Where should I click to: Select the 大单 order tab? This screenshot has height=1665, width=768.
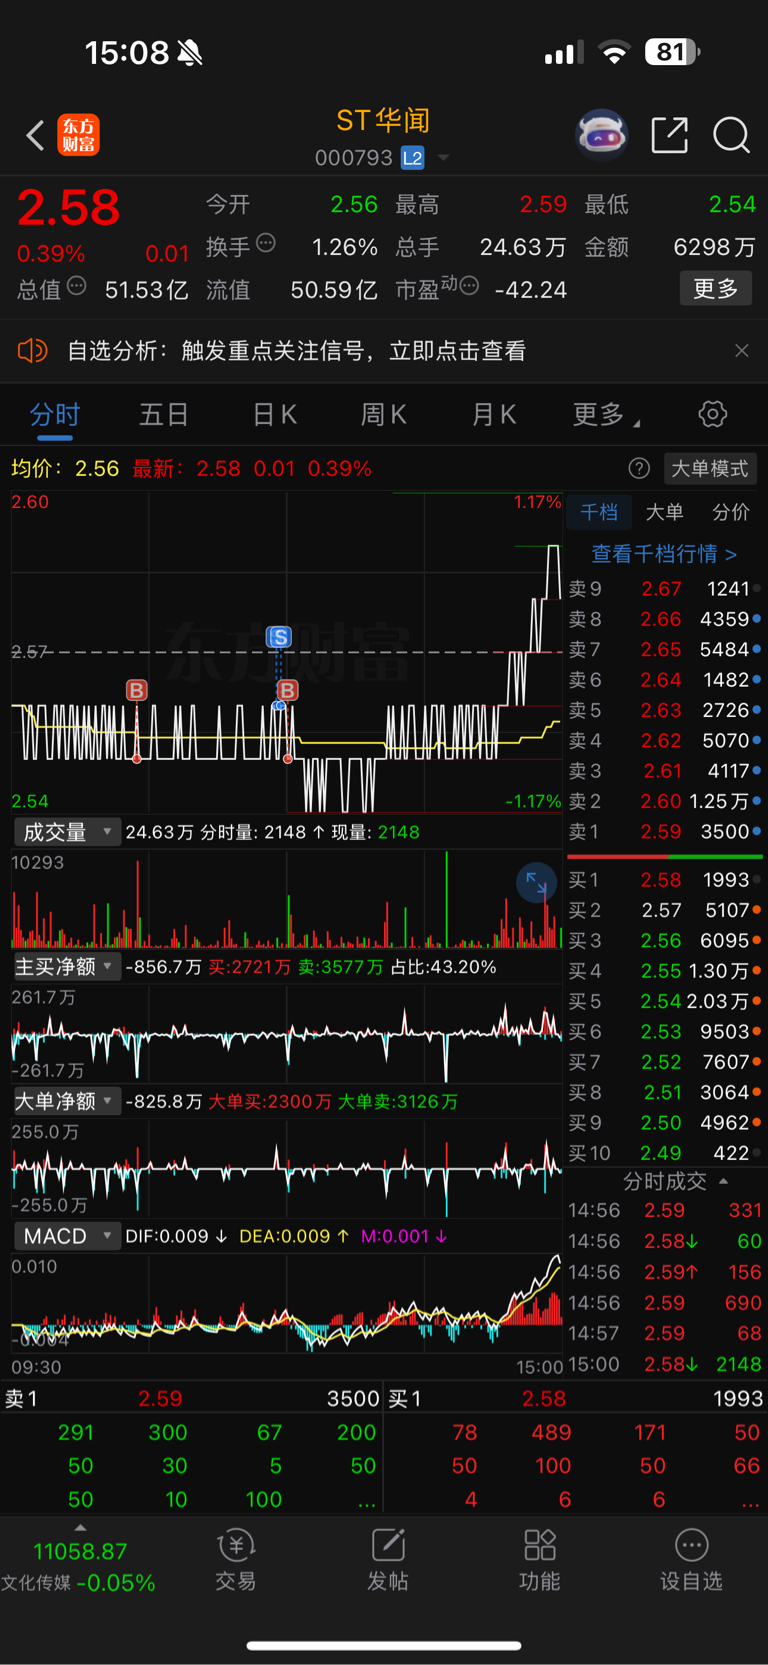pos(664,512)
